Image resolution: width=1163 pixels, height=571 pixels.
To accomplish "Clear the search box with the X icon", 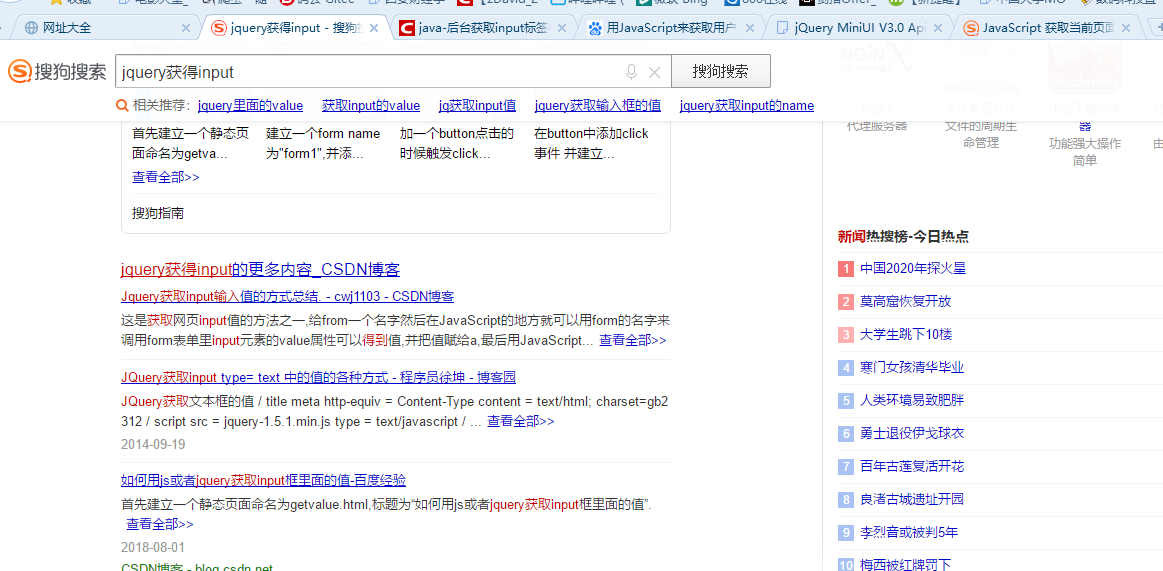I will (x=654, y=72).
